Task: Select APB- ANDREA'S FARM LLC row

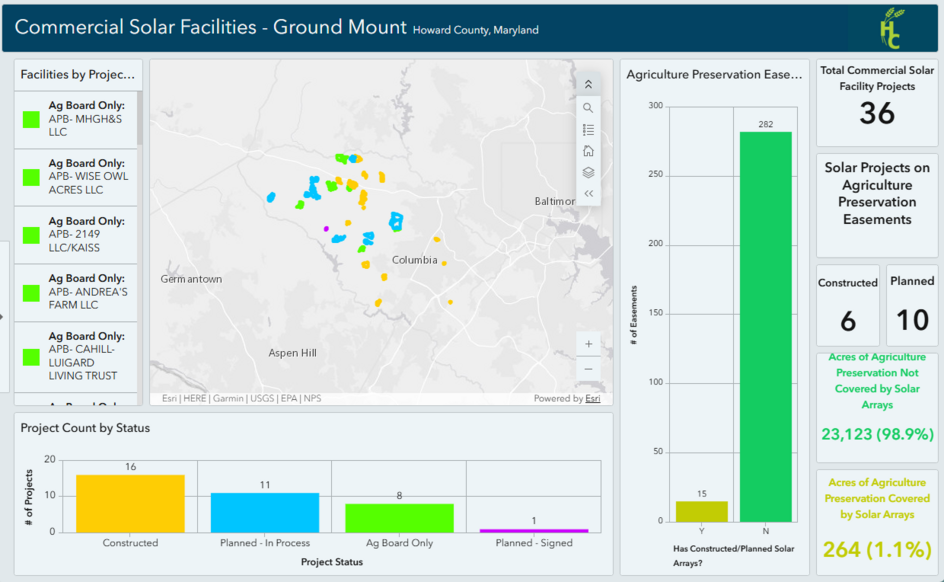Action: pyautogui.click(x=76, y=292)
